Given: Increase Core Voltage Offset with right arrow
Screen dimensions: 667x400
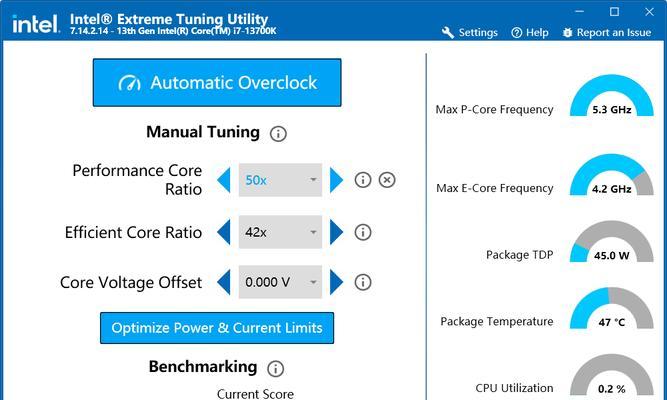Looking at the screenshot, I should point(336,282).
